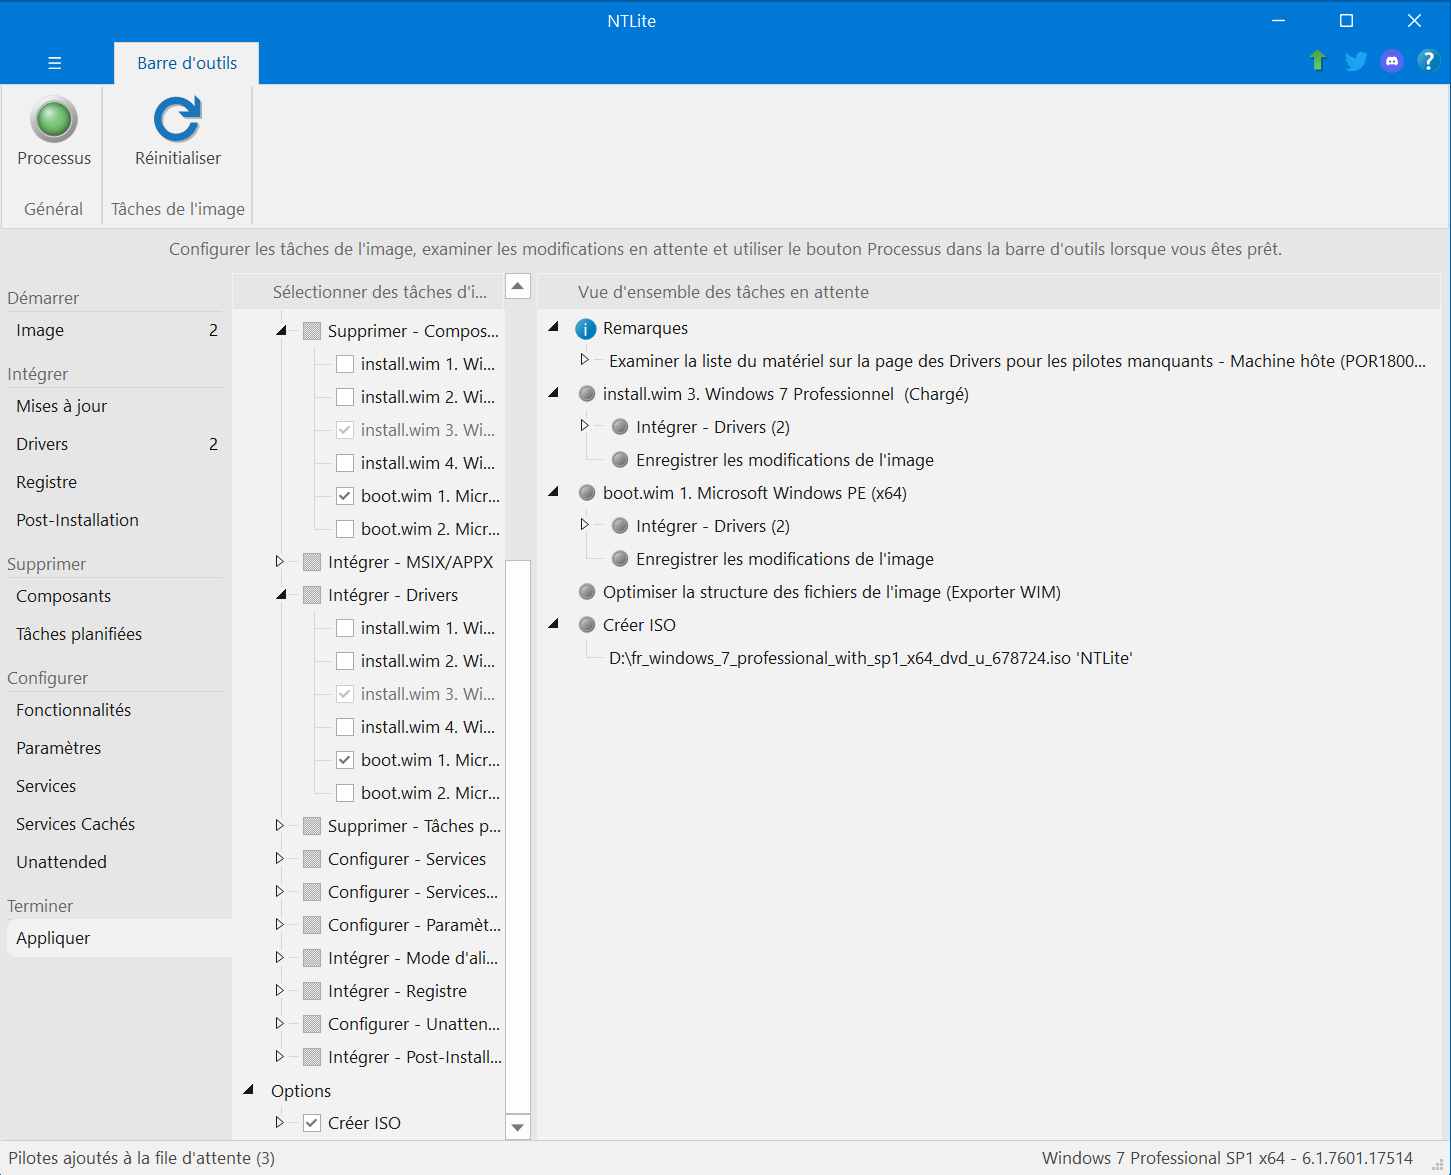Screen dimensions: 1451x1175
Task: Collapse the Supprimer - Composants tree node
Action: [281, 330]
